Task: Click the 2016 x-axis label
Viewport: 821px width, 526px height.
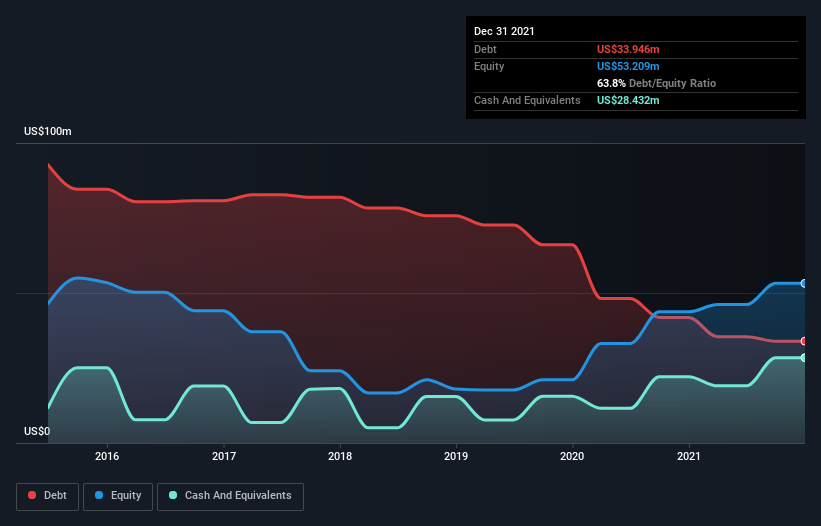Action: (107, 456)
